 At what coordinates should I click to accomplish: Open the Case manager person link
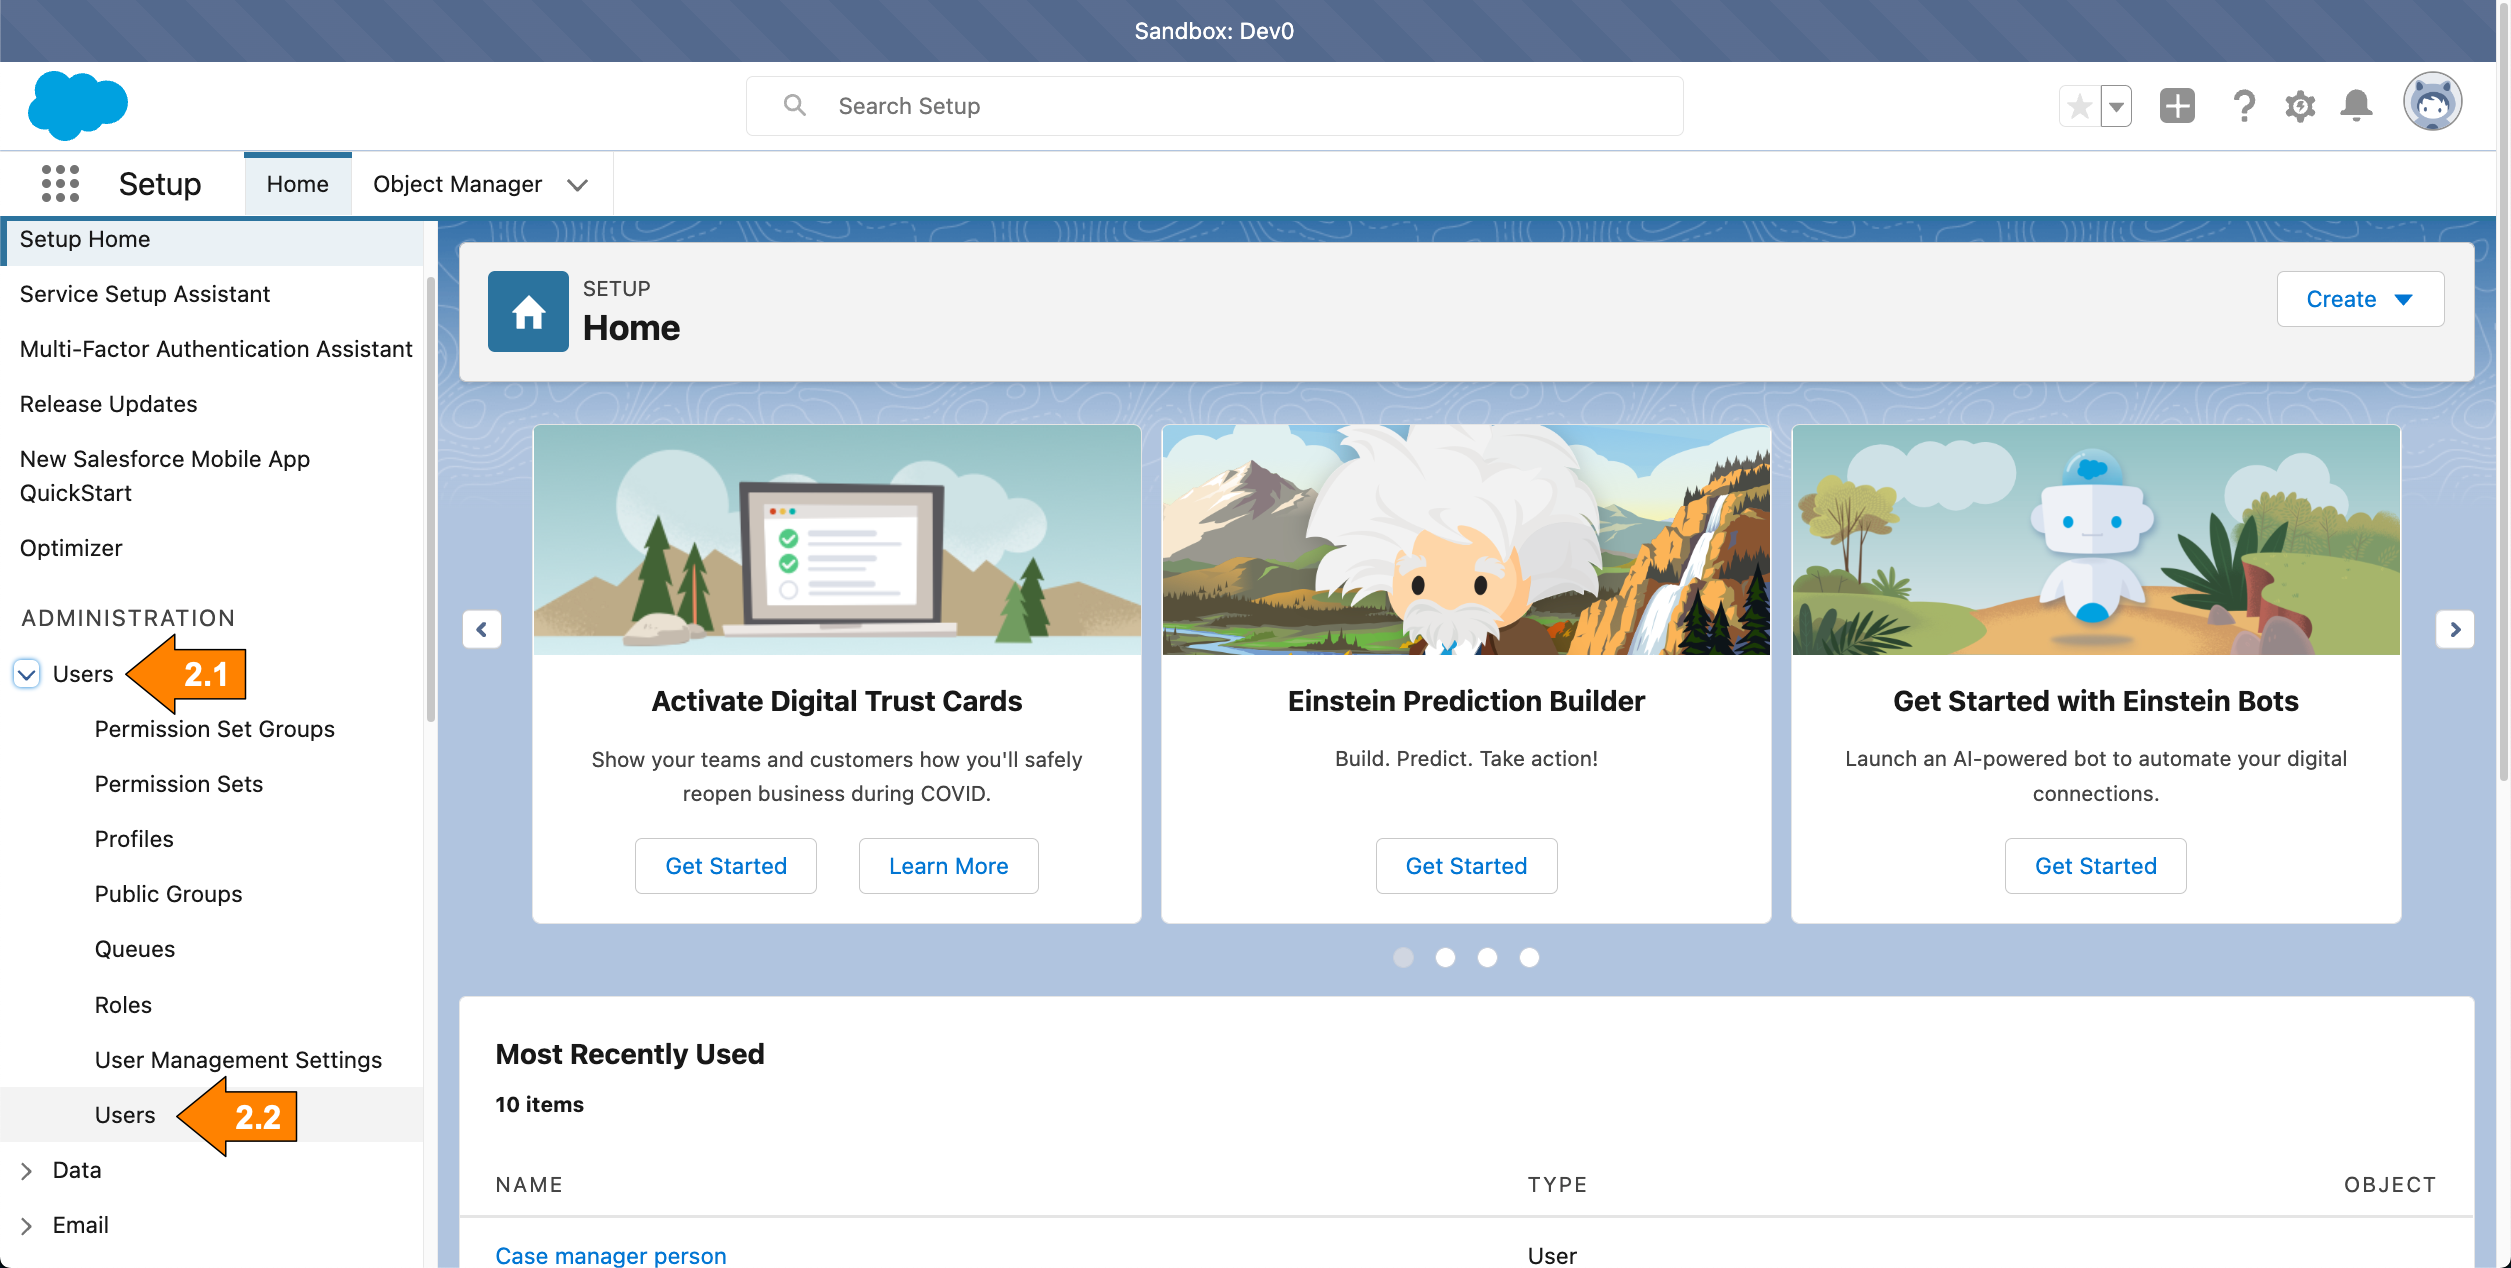[x=611, y=1255]
